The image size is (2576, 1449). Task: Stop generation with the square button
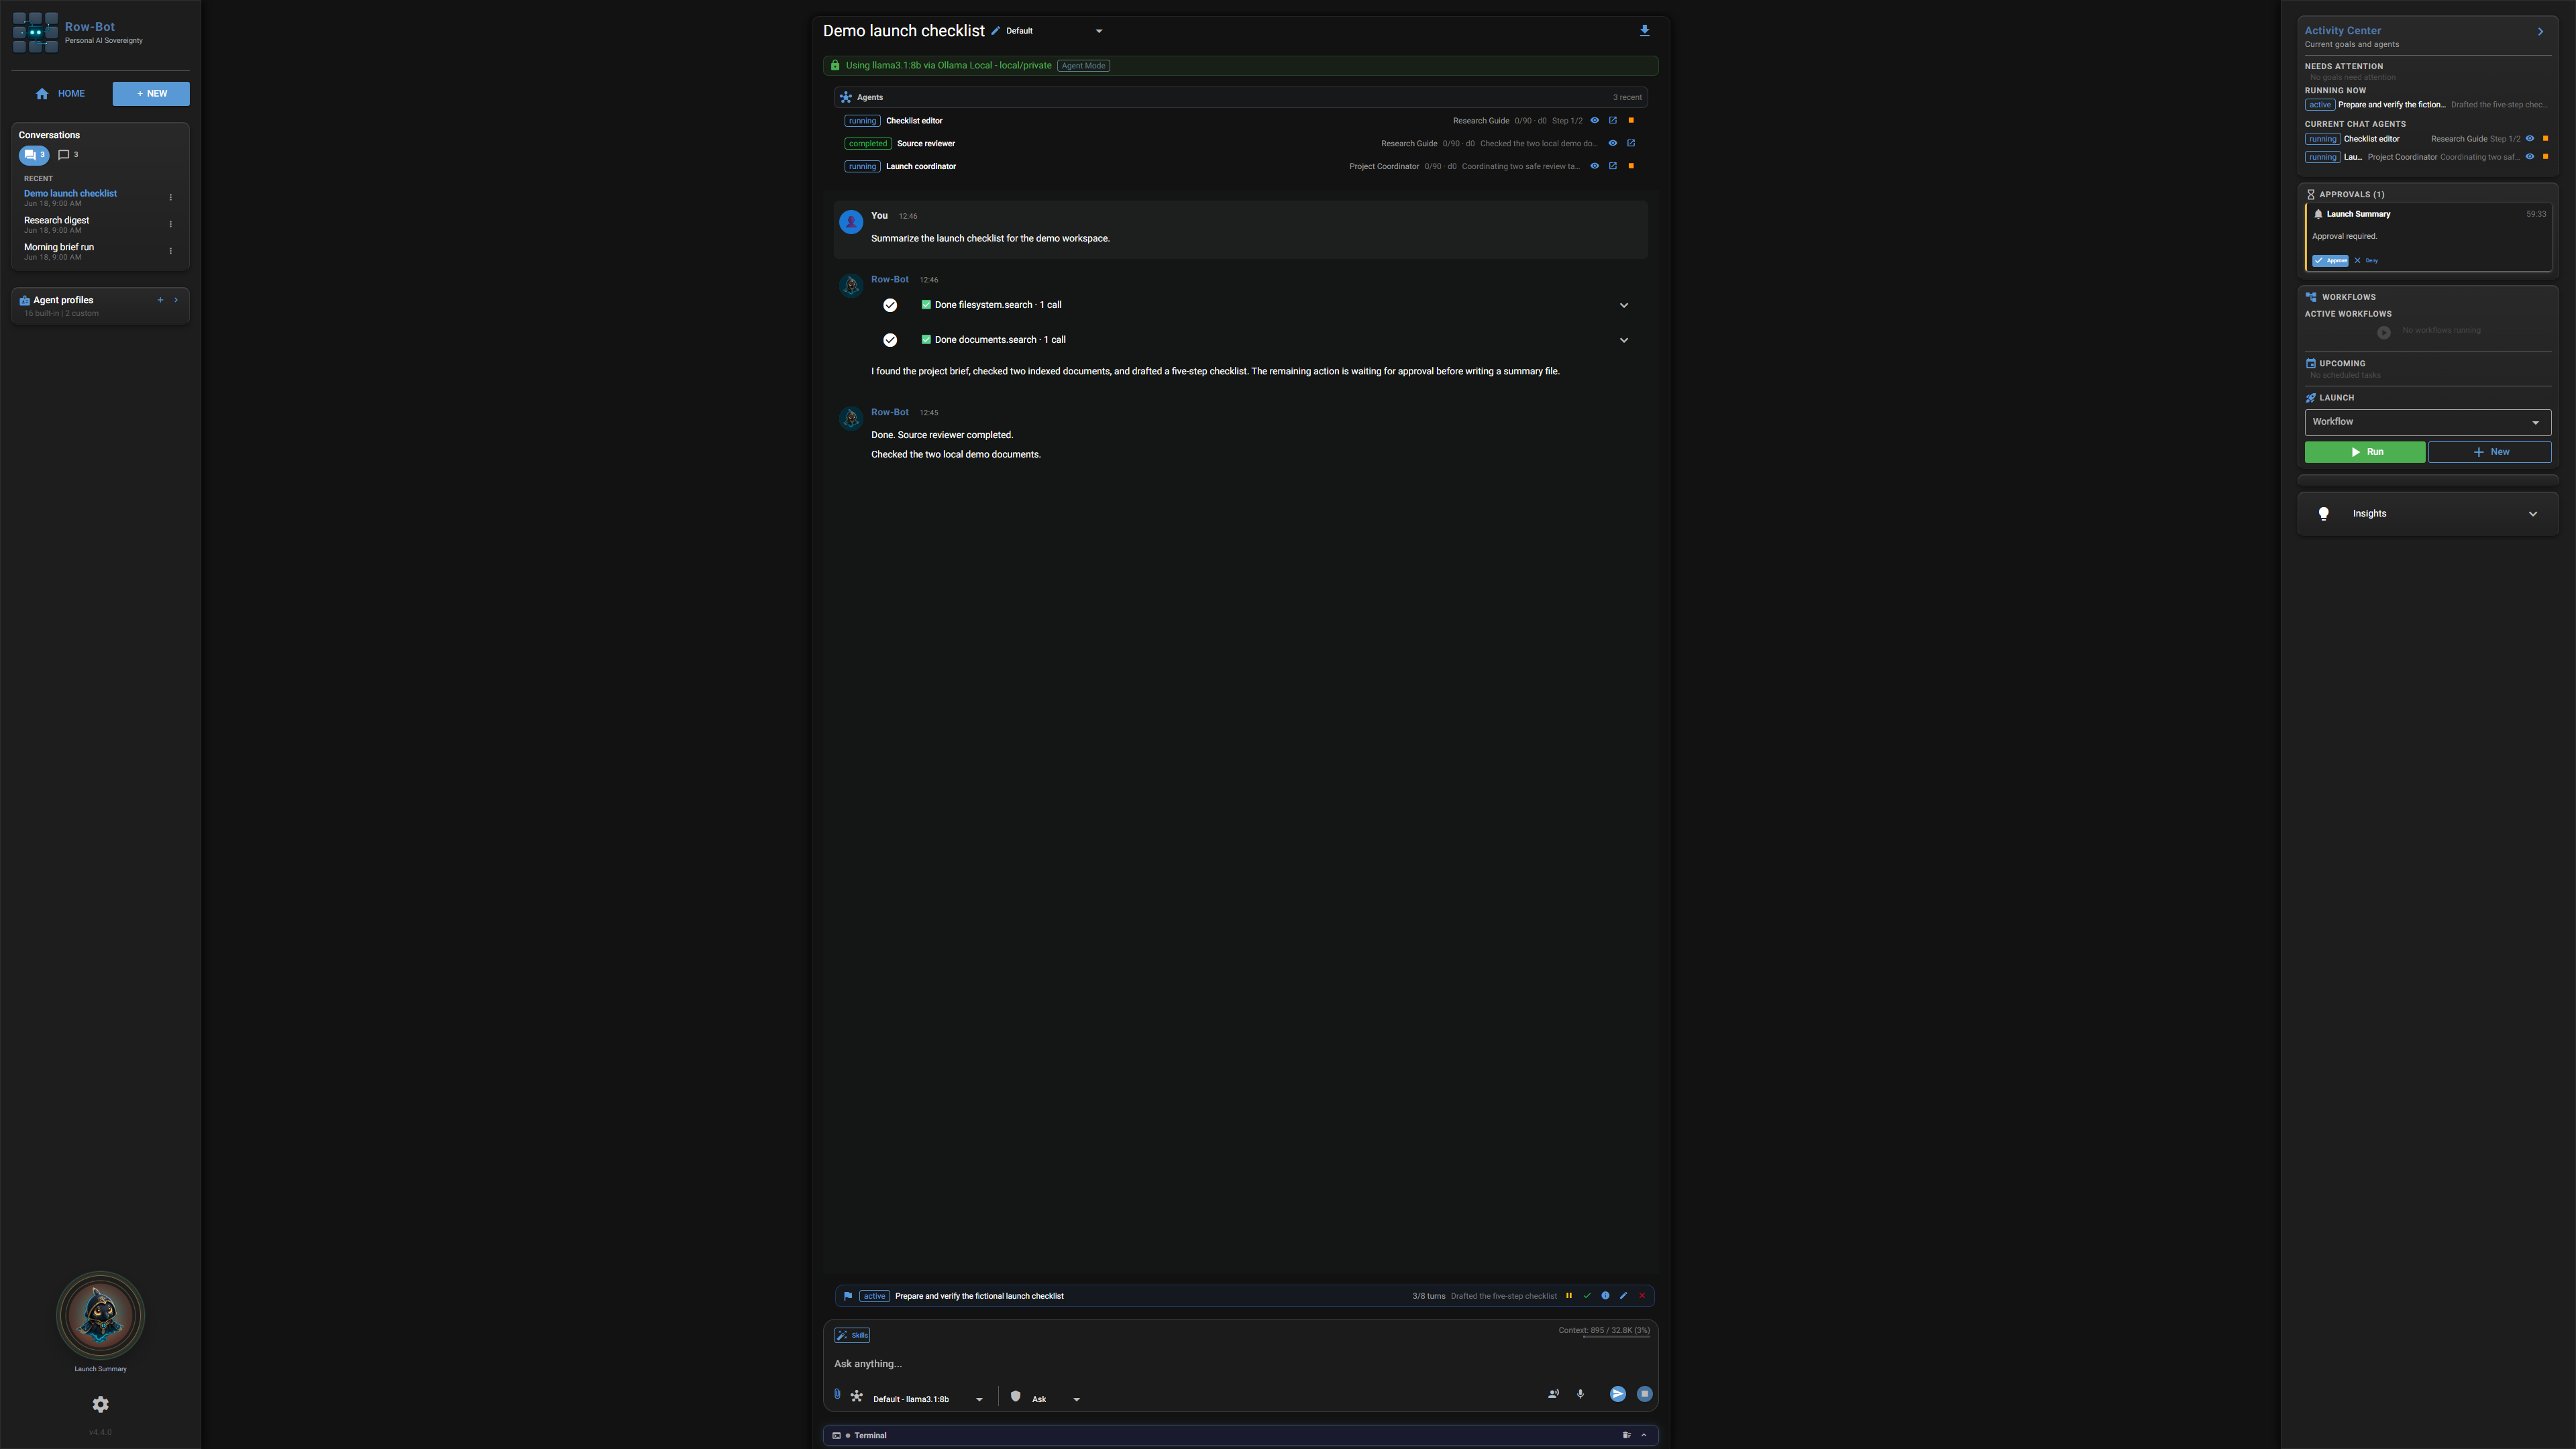(1644, 1394)
